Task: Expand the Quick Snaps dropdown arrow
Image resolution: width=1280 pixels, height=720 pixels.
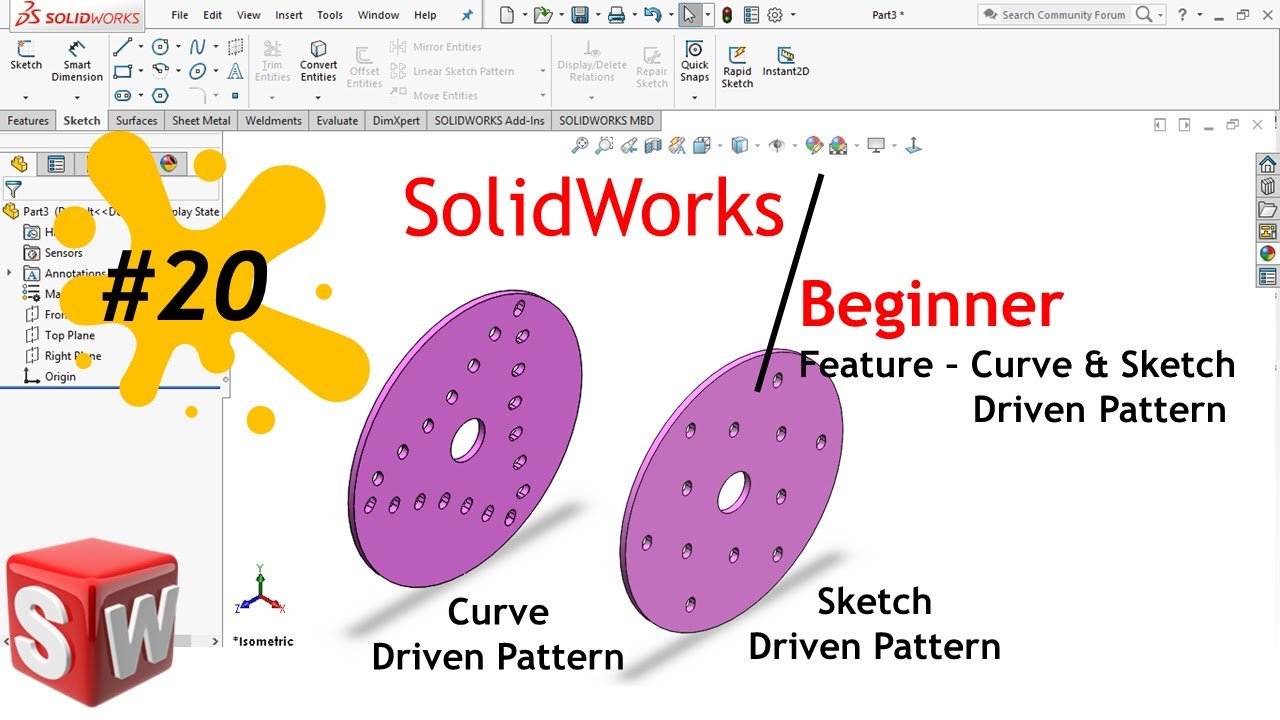Action: pos(694,97)
